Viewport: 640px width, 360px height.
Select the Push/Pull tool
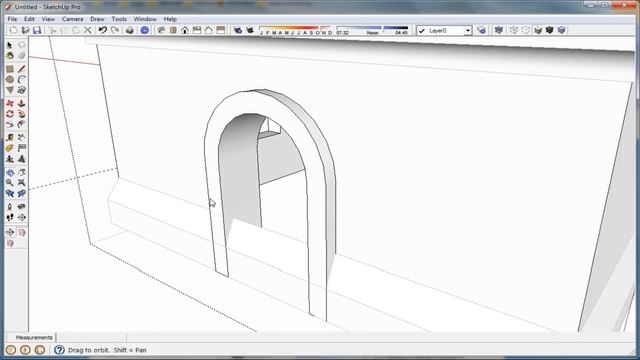click(x=22, y=104)
